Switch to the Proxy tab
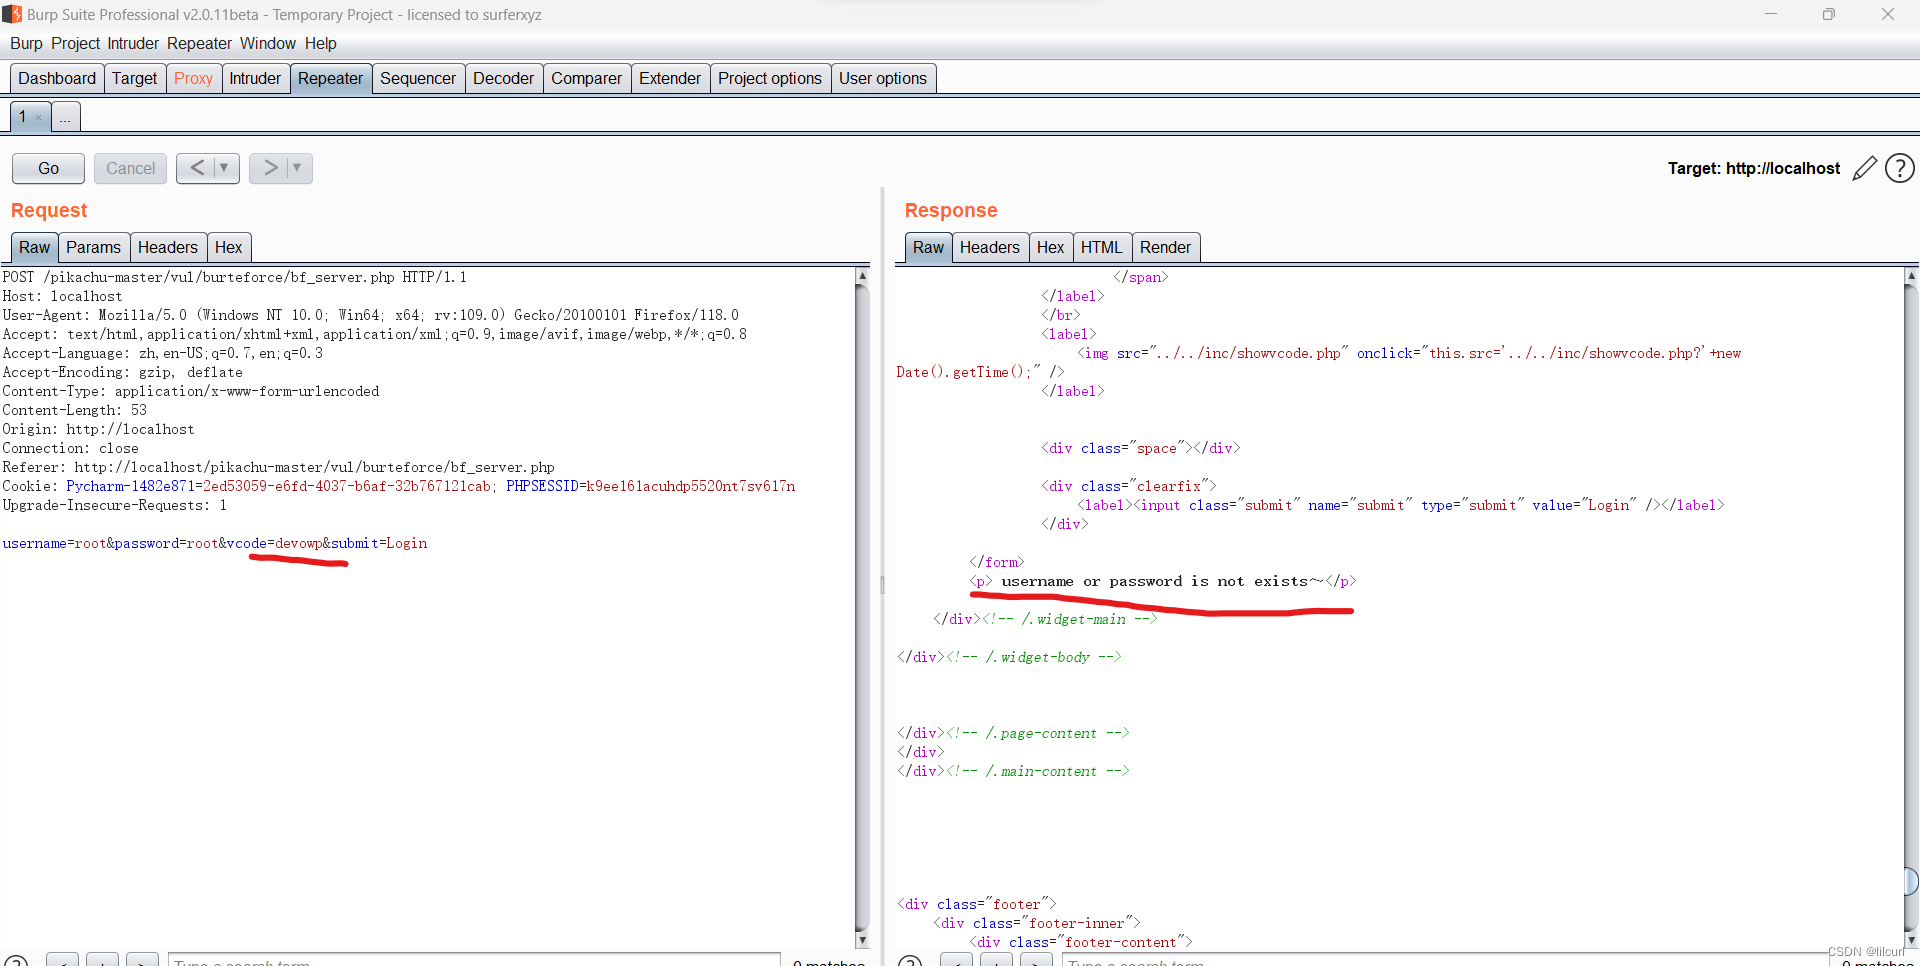Screen dimensions: 1920x966 tap(193, 79)
